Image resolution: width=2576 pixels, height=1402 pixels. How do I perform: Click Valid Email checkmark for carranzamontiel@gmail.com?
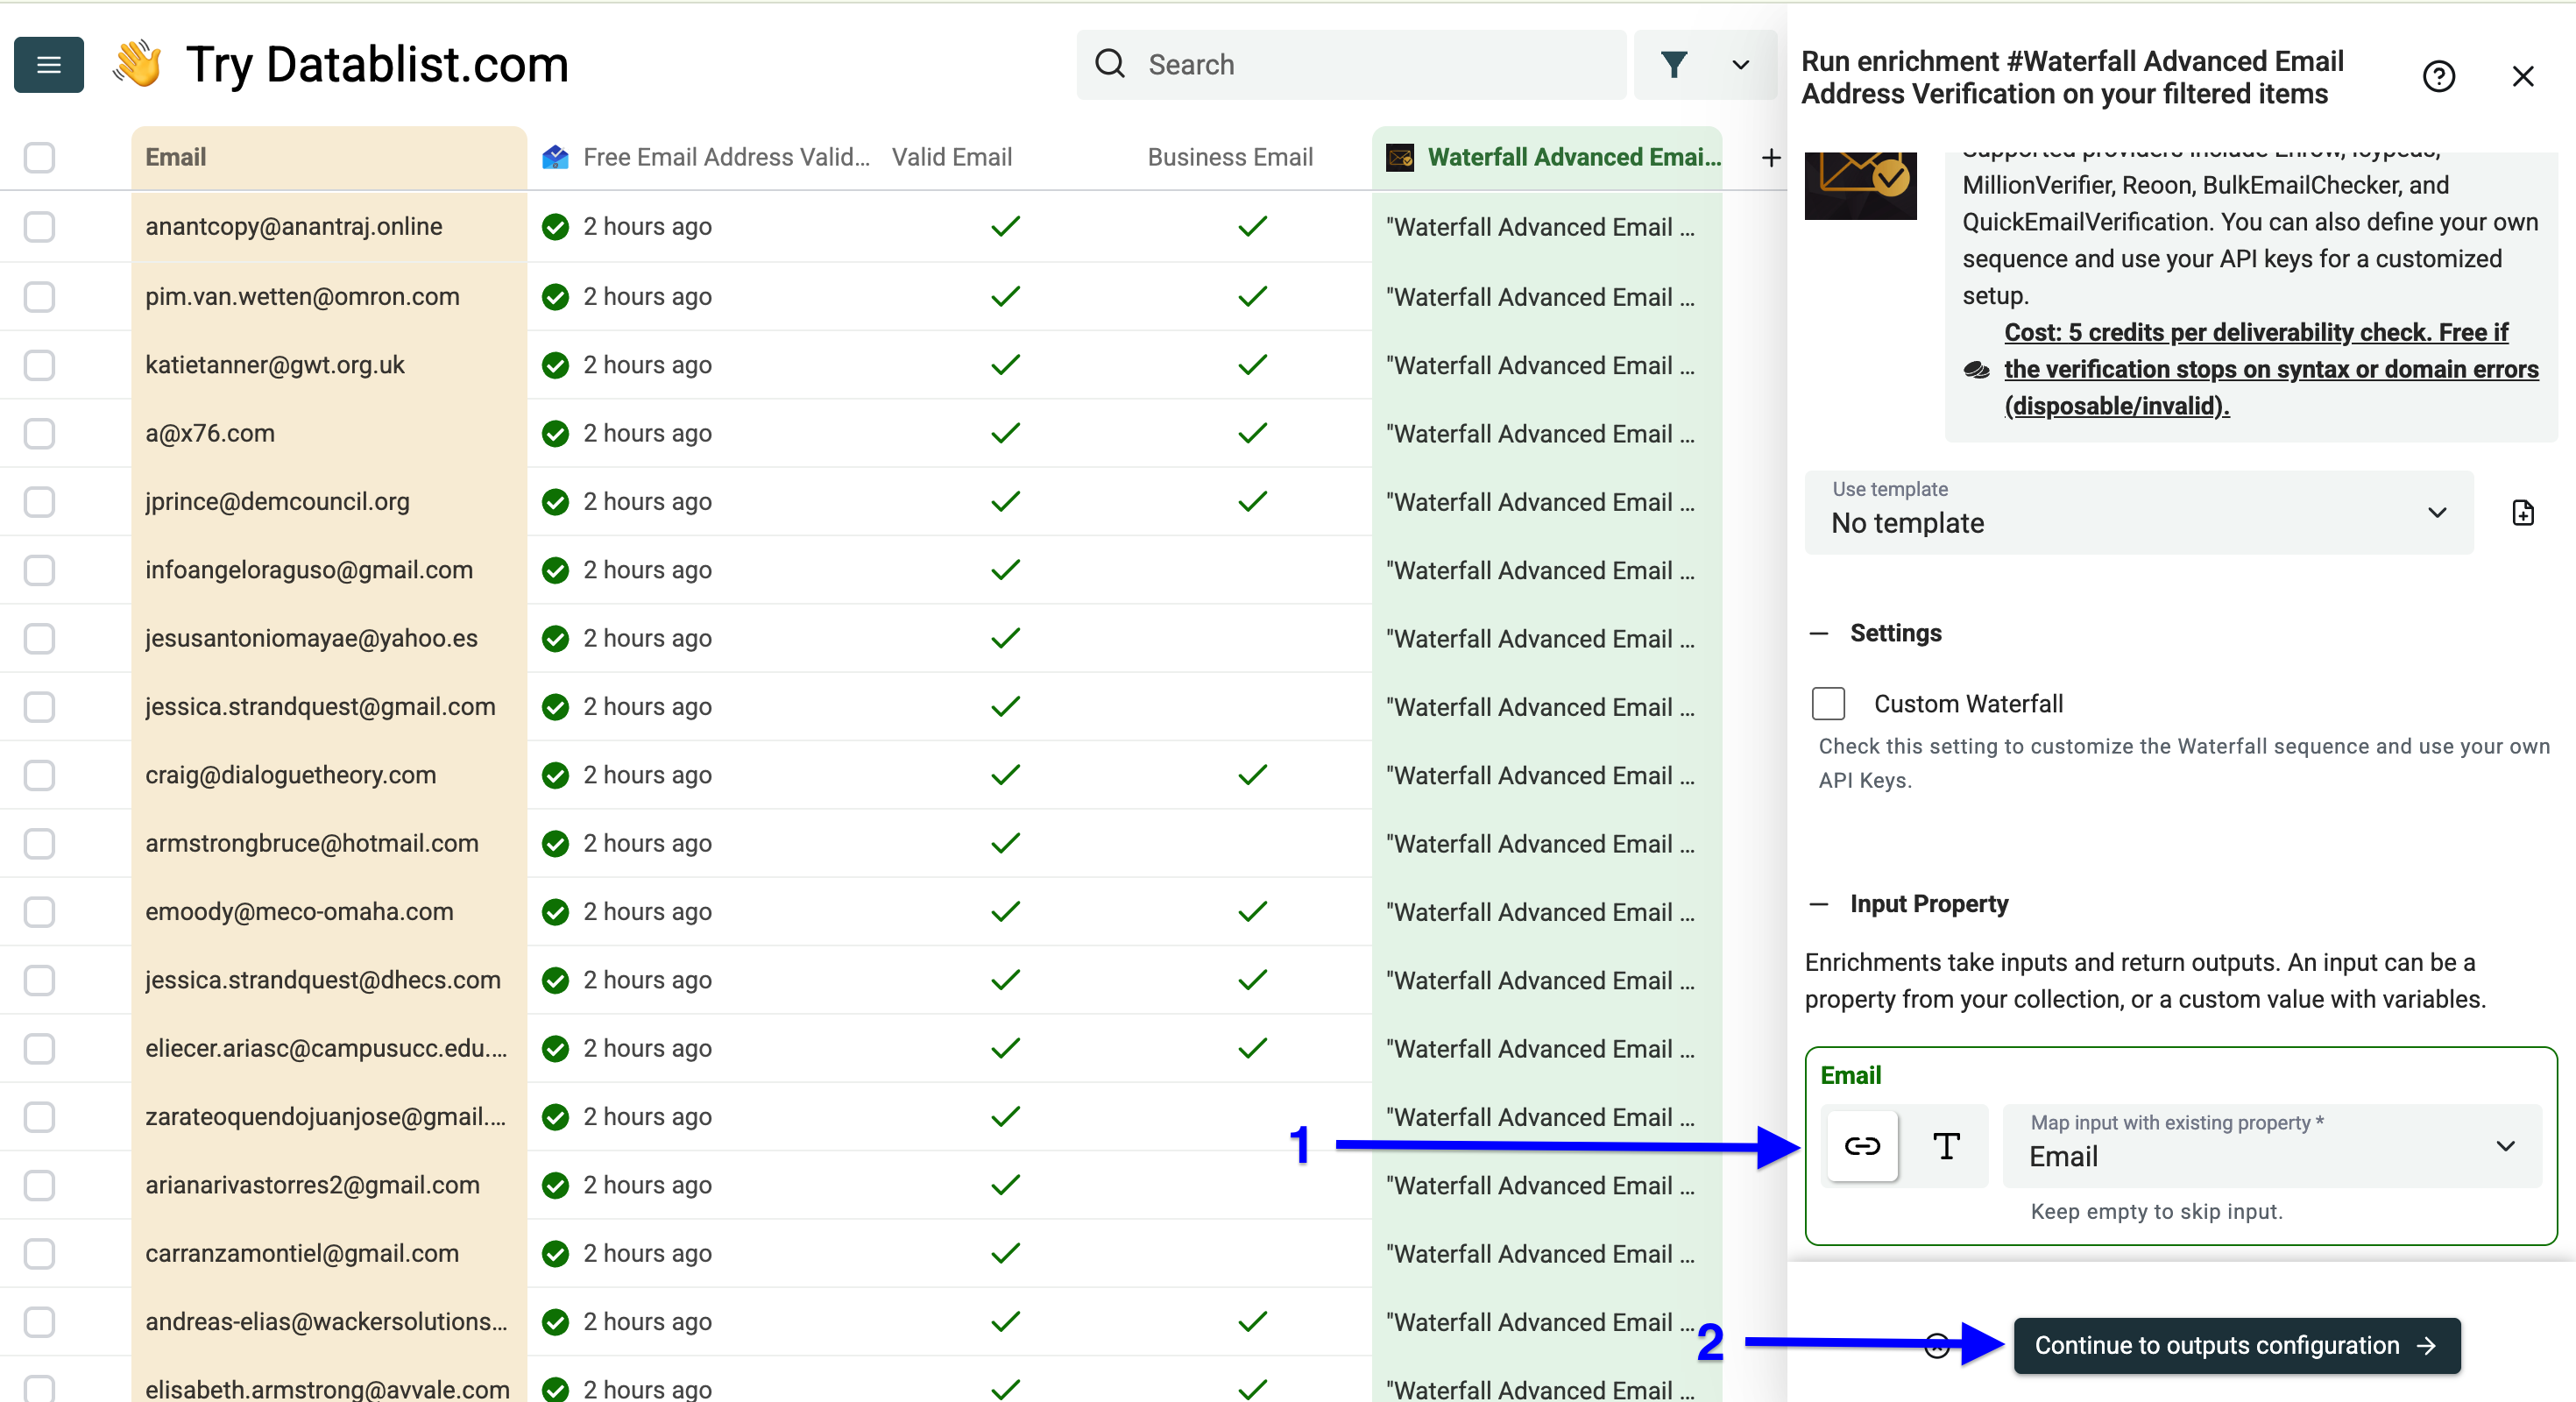coord(1005,1253)
